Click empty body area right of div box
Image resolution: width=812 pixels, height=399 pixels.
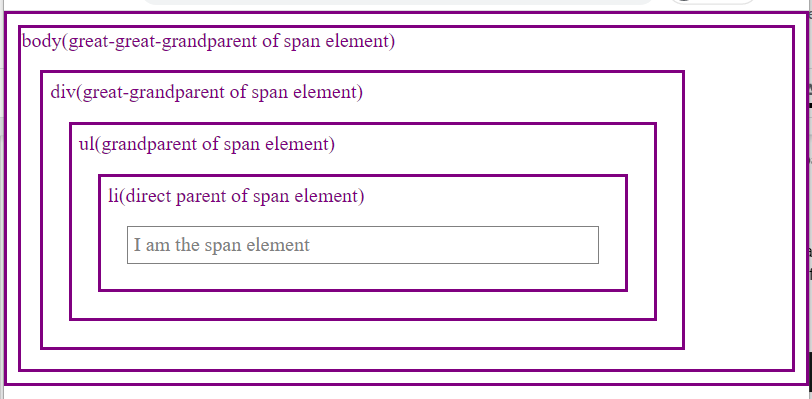tap(738, 207)
